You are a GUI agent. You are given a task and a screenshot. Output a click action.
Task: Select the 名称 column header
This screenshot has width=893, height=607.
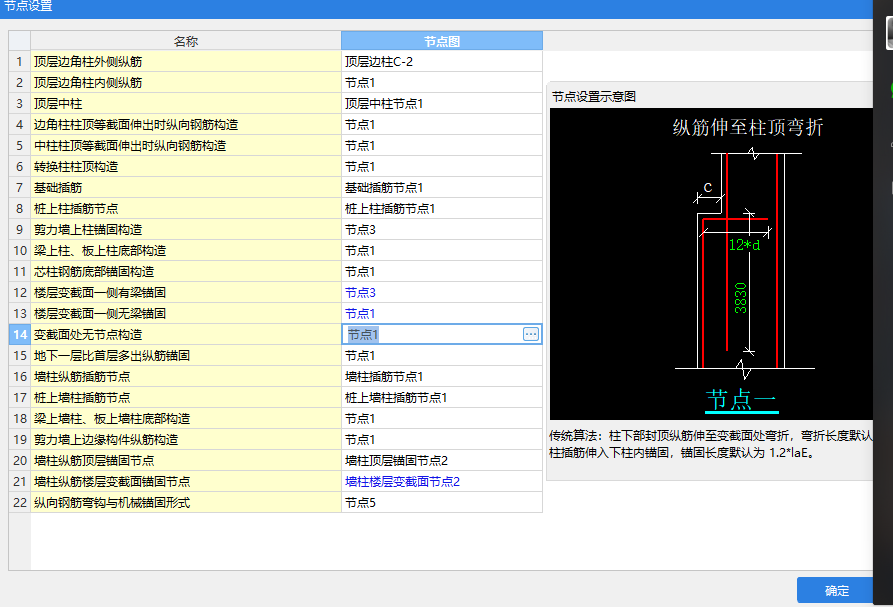coord(186,41)
